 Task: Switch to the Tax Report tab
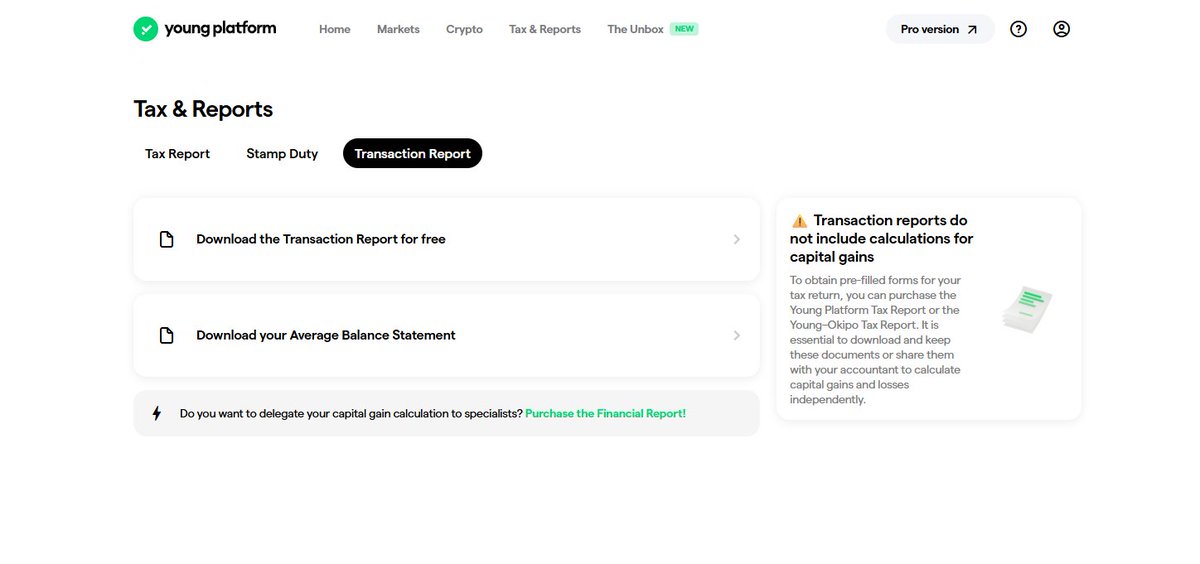point(177,153)
